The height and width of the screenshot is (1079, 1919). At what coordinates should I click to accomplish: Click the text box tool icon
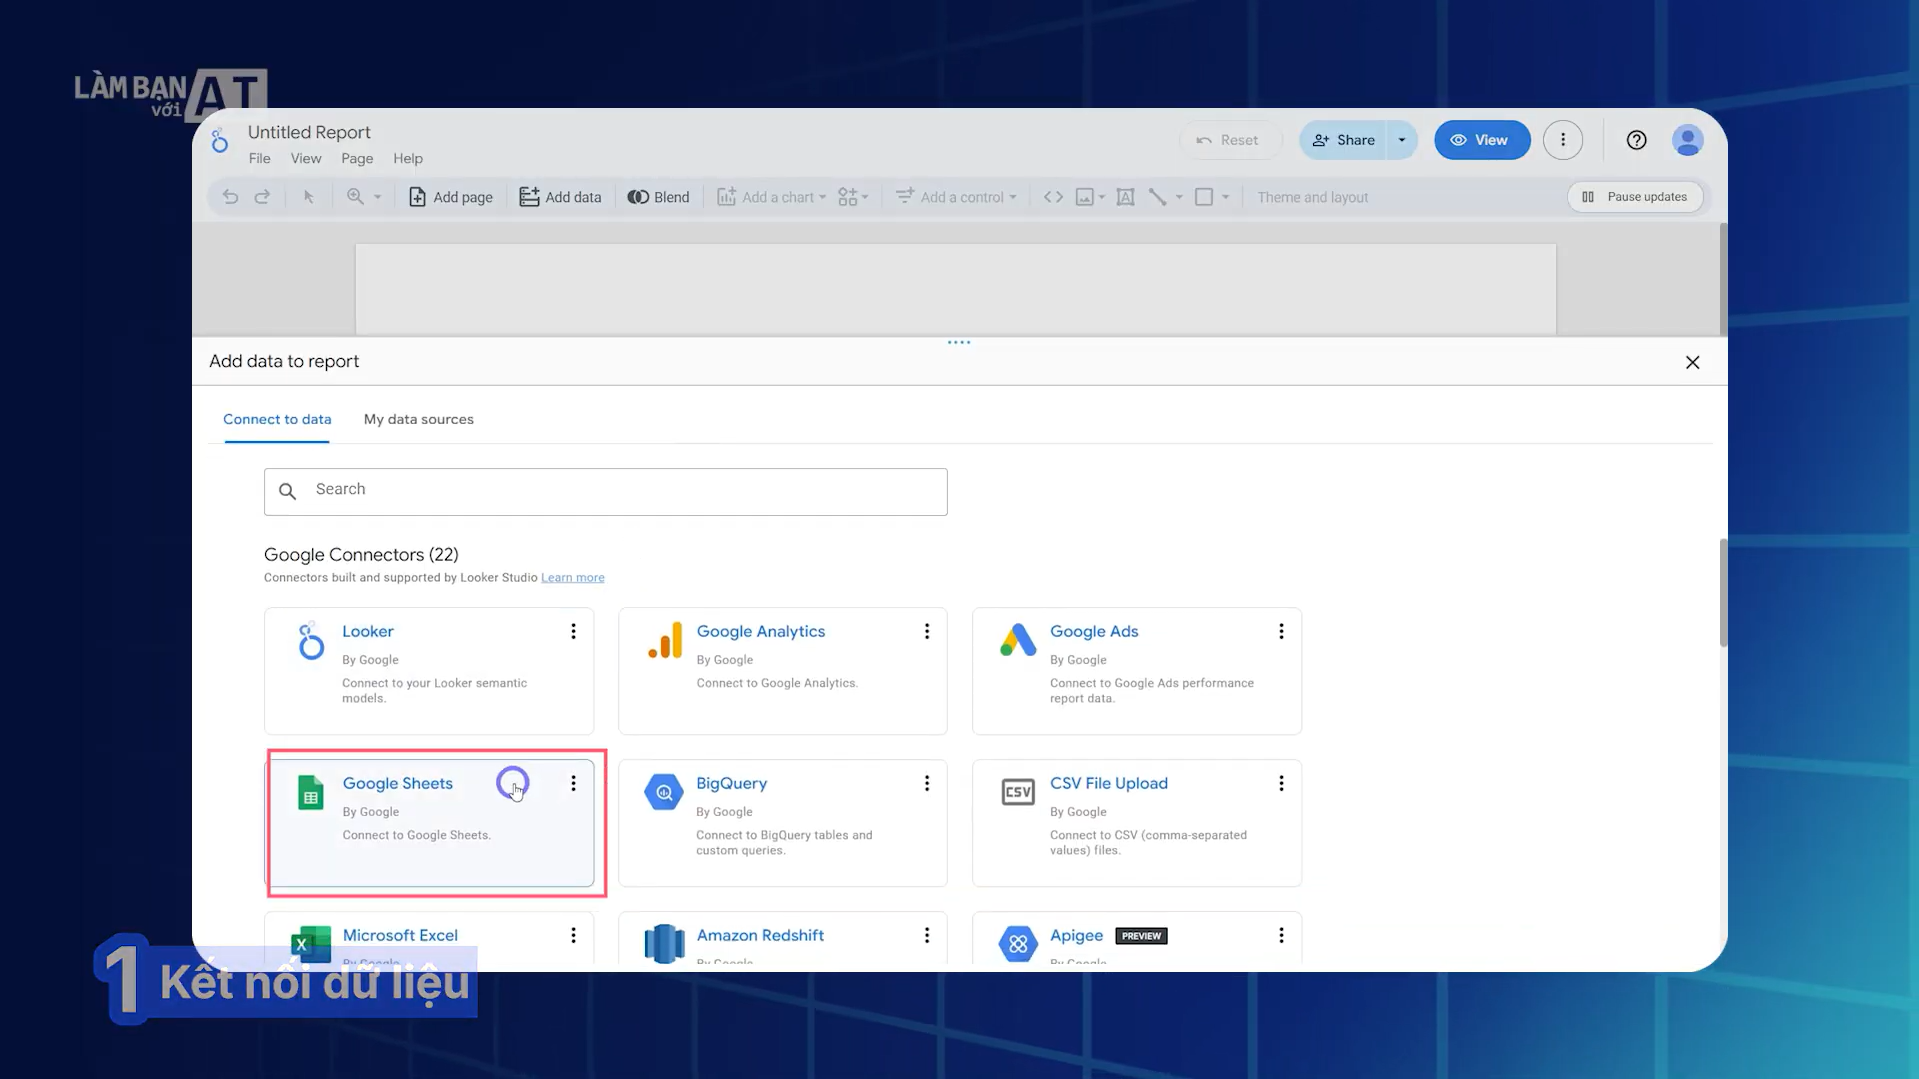coord(1125,197)
